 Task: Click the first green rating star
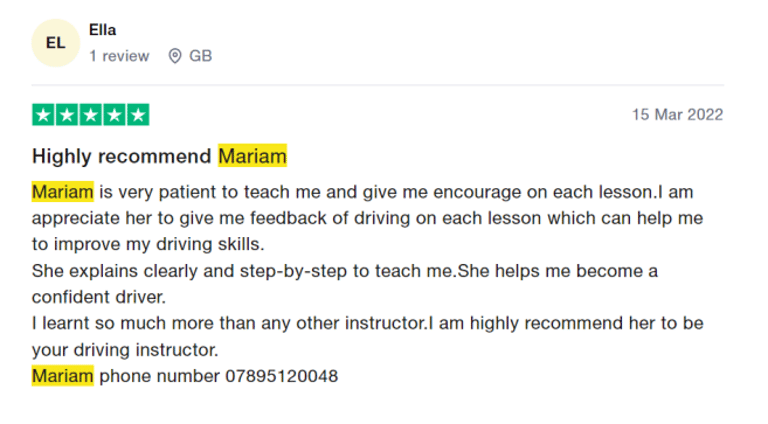(x=44, y=115)
